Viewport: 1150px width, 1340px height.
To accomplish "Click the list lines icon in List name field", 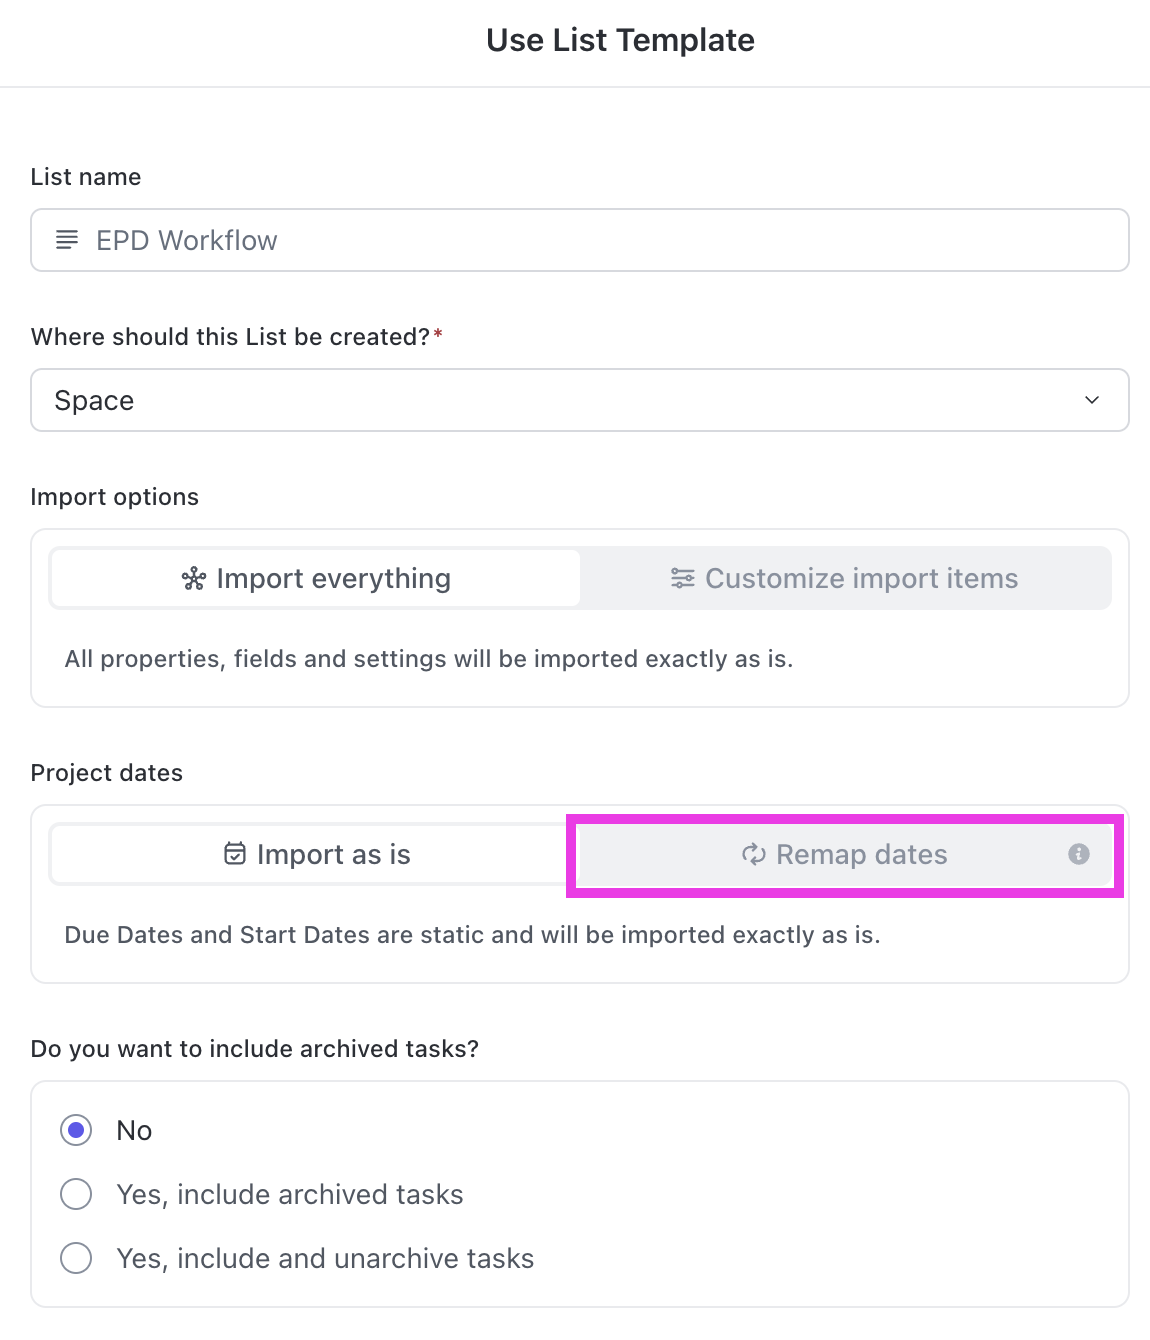I will click(x=67, y=240).
